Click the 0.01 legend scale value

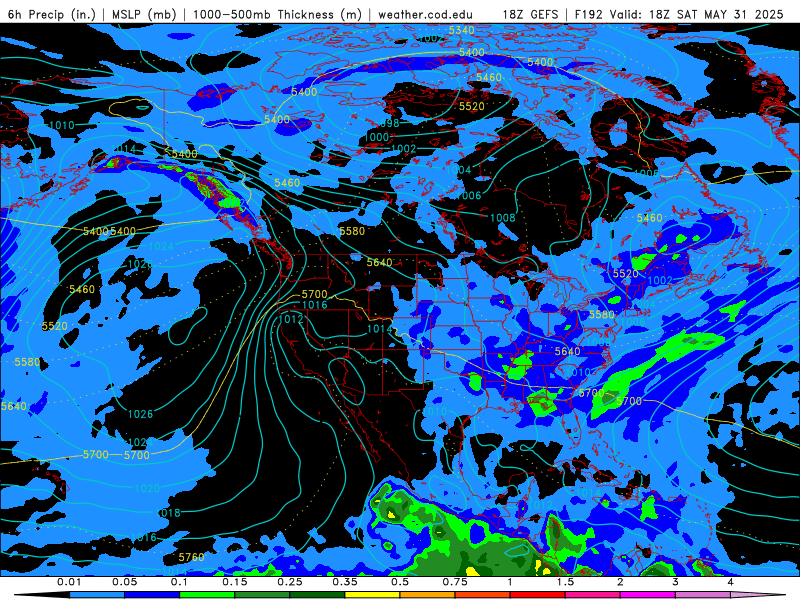[69, 582]
